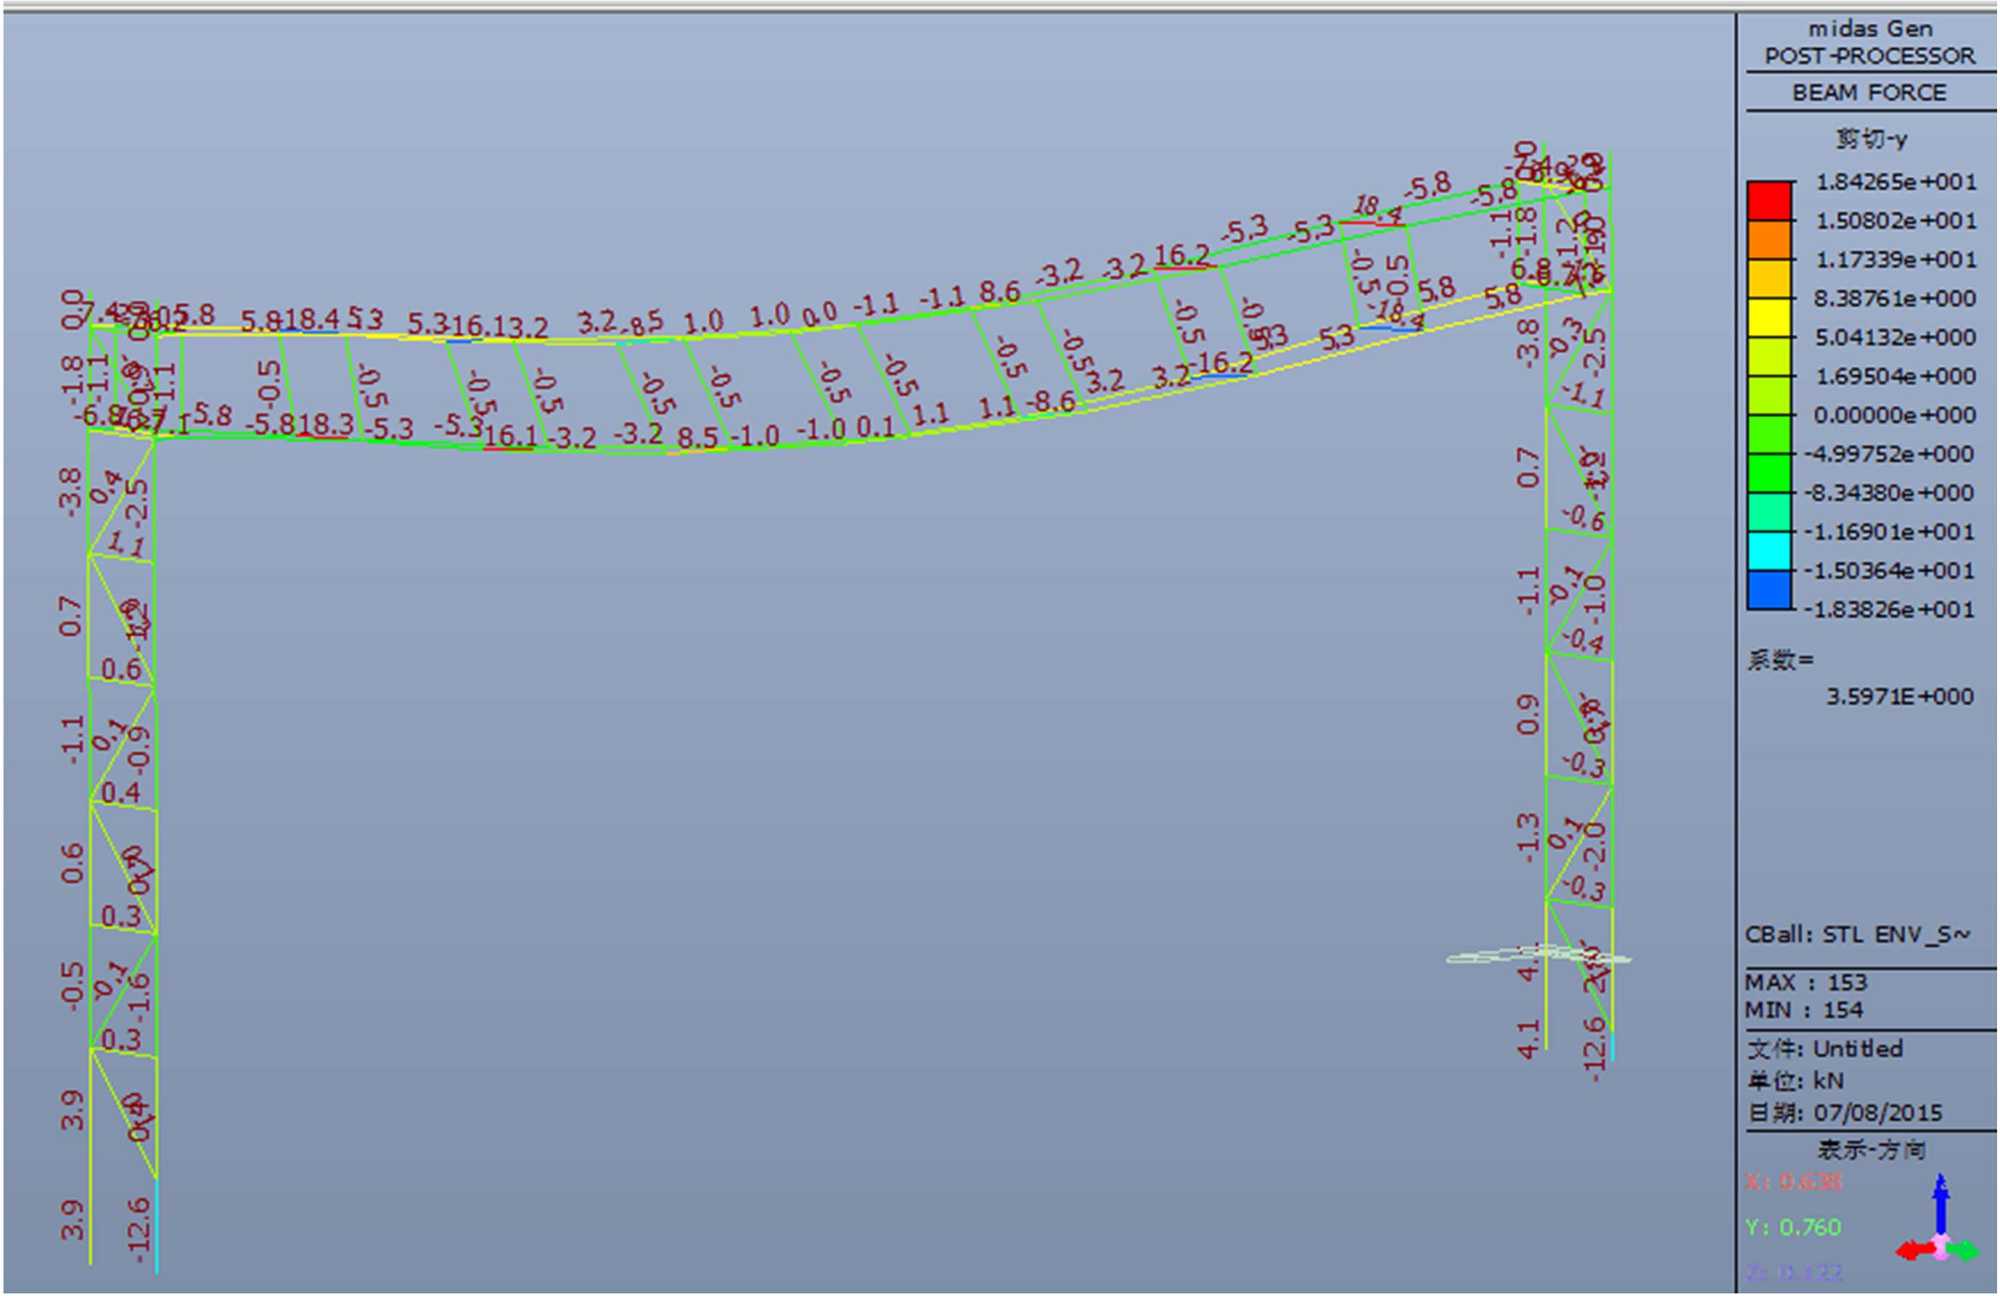Screen dimensions: 2000x1296
Task: Click the BEAM FORCE legend title
Action: 1869,93
